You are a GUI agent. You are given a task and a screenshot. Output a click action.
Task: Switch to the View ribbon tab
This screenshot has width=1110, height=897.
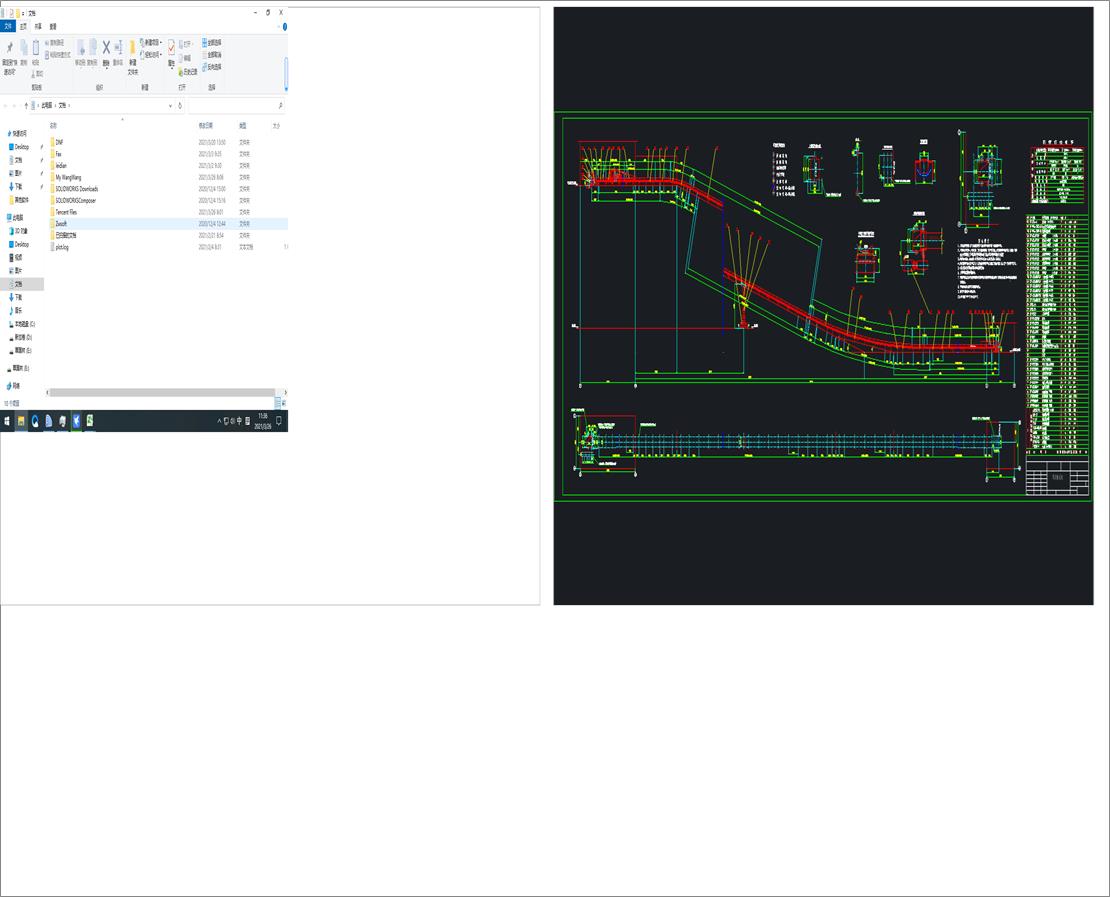click(x=53, y=26)
